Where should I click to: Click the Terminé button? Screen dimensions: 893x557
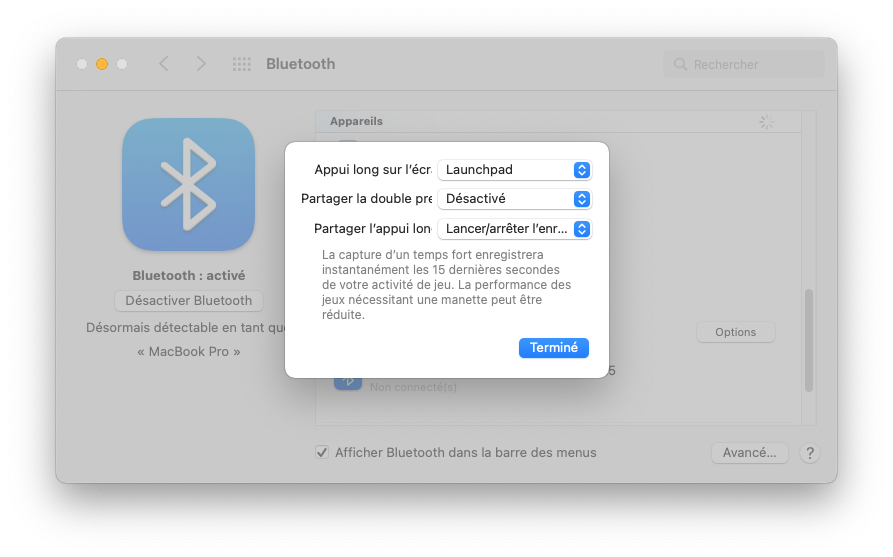[554, 347]
